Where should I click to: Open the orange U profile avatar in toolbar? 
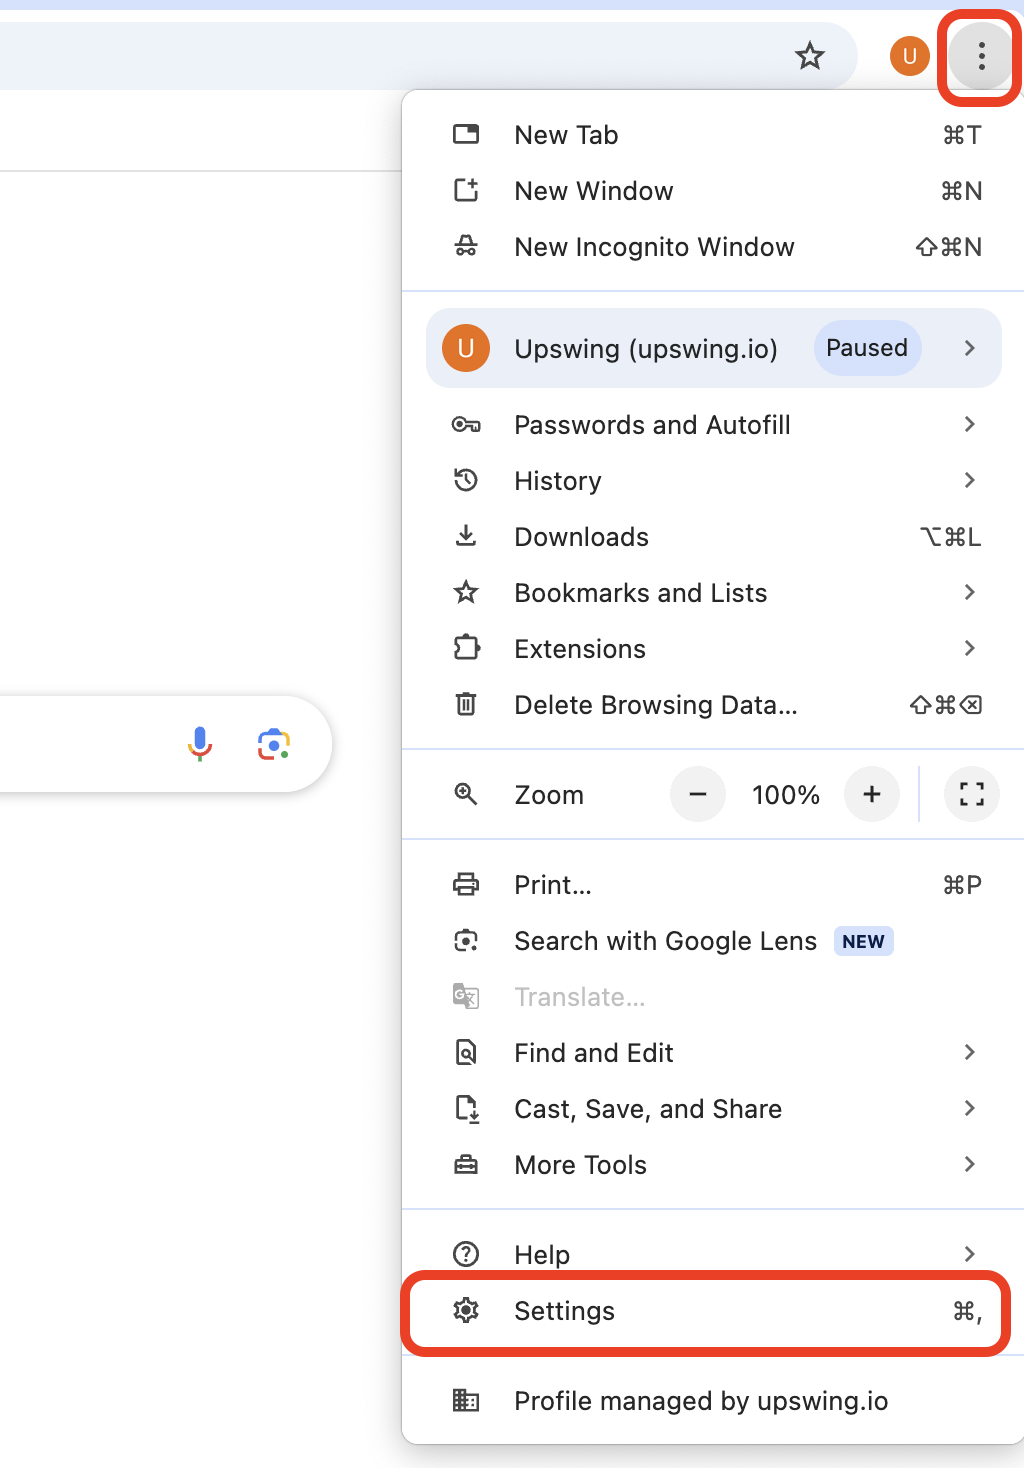910,56
